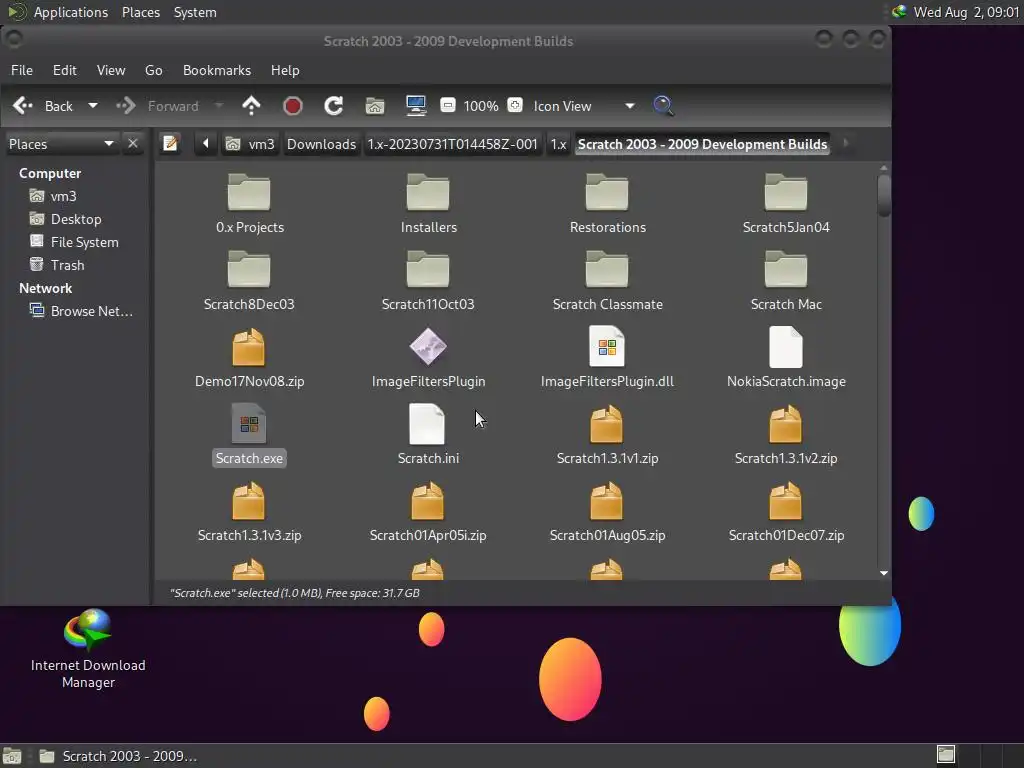
Task: Select the NokiaScratch.image file
Action: coord(786,358)
